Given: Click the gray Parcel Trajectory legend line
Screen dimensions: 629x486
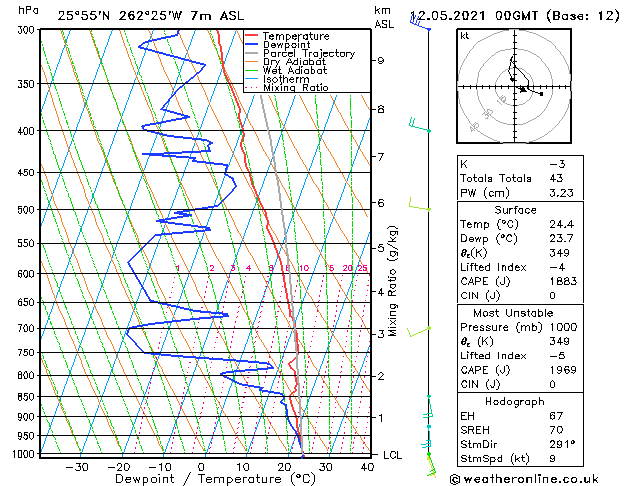Looking at the screenshot, I should point(252,53).
